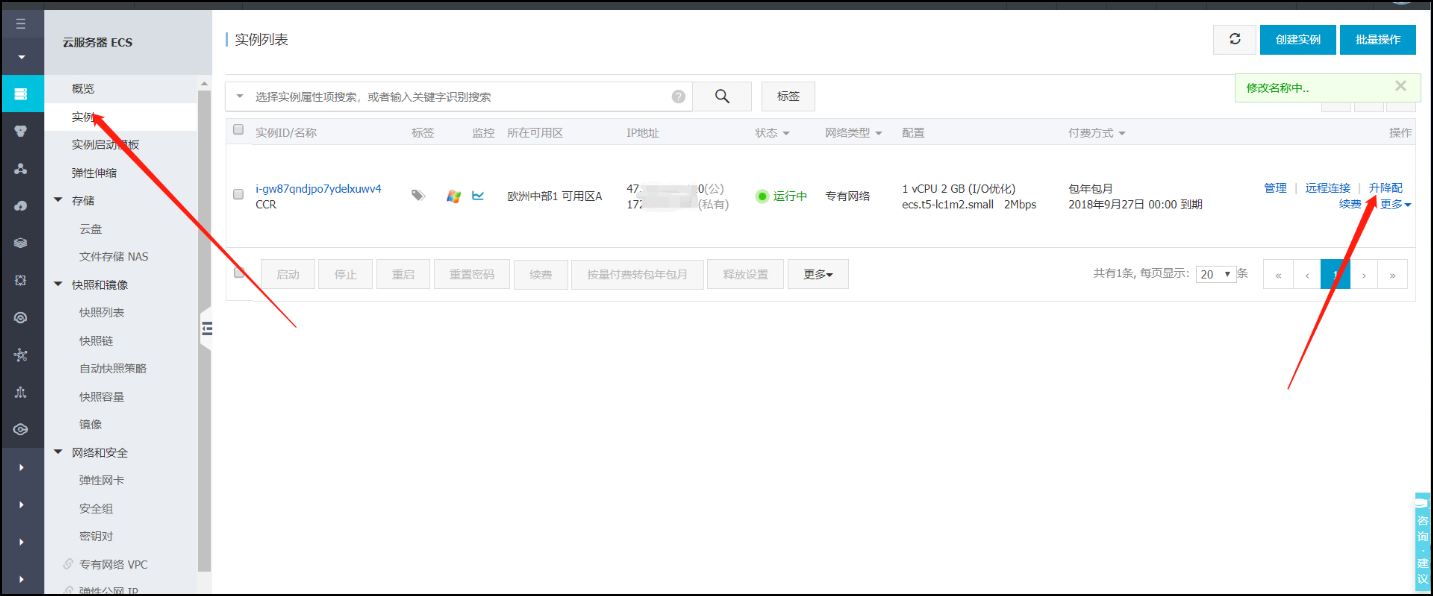Image resolution: width=1433 pixels, height=596 pixels.
Task: Click the refresh instance list icon button
Action: 1234,39
